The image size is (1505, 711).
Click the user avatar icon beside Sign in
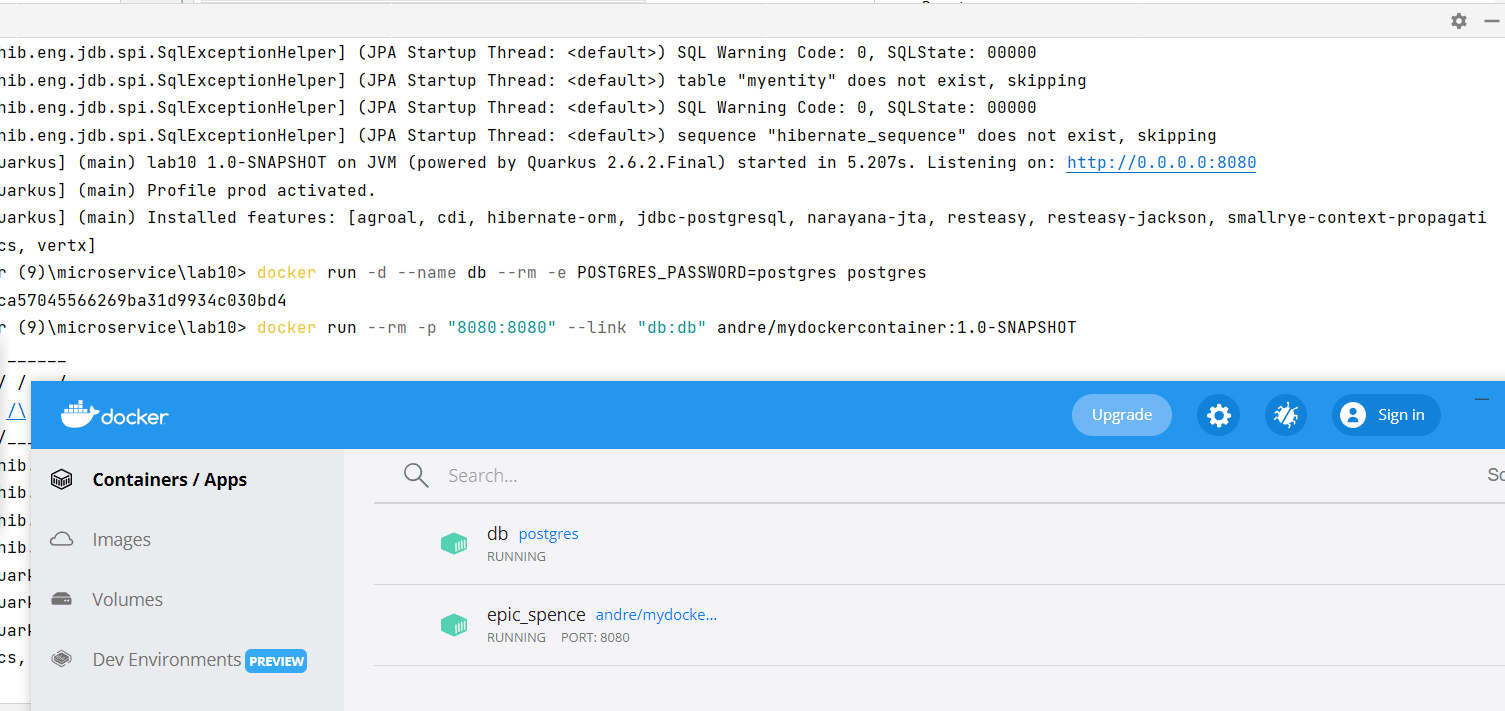pyautogui.click(x=1353, y=415)
